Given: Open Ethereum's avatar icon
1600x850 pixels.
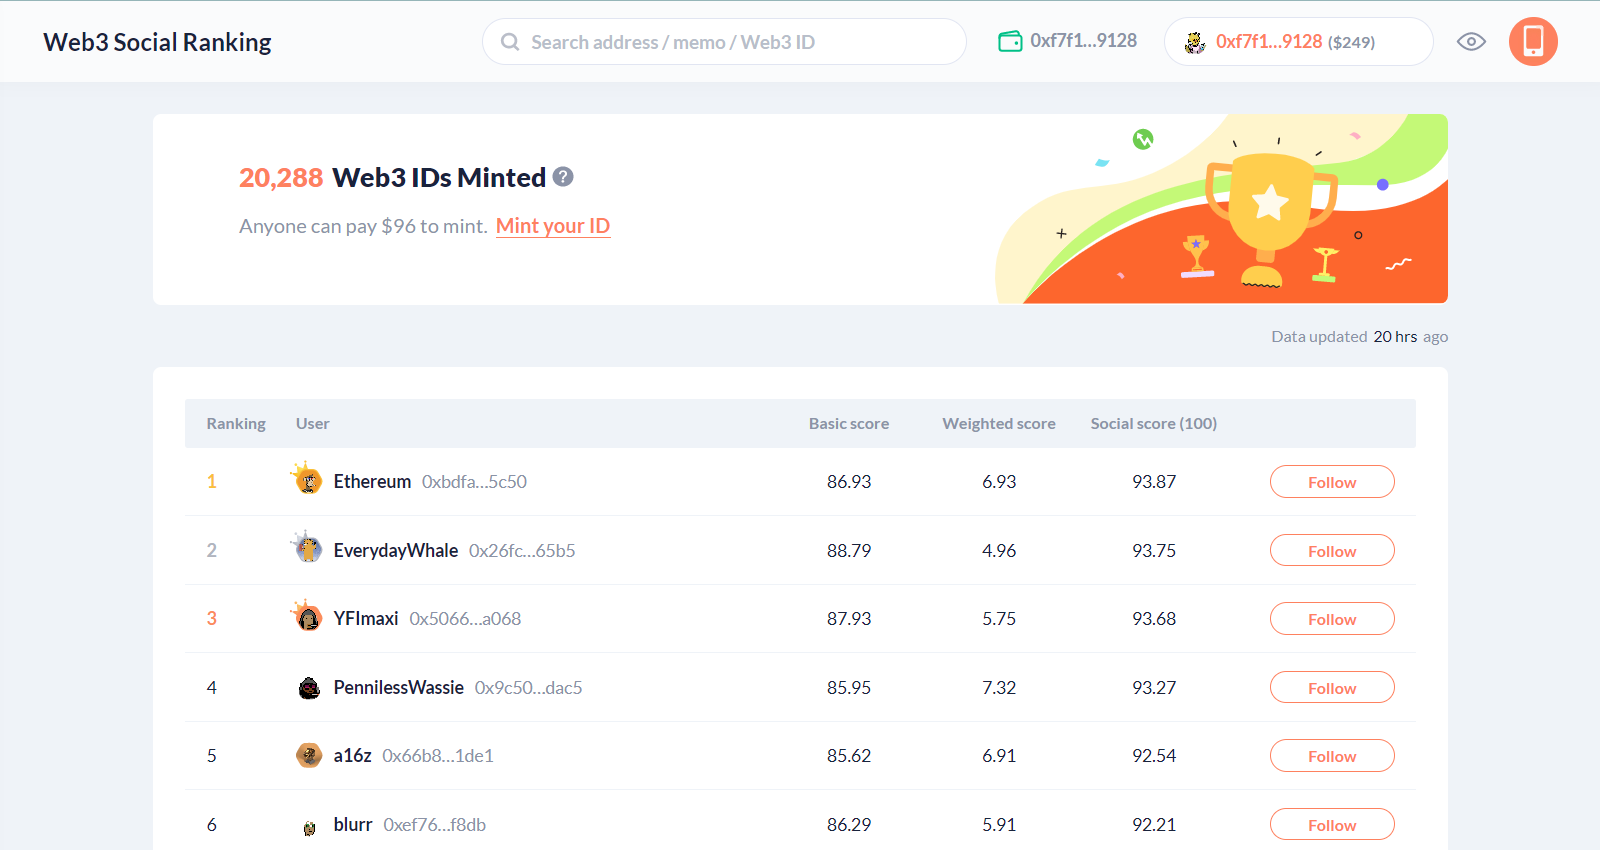Looking at the screenshot, I should (x=307, y=479).
